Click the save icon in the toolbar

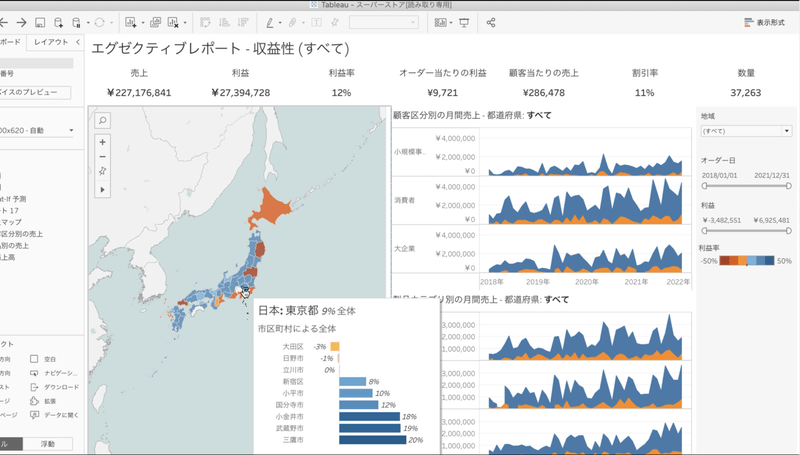tap(42, 22)
